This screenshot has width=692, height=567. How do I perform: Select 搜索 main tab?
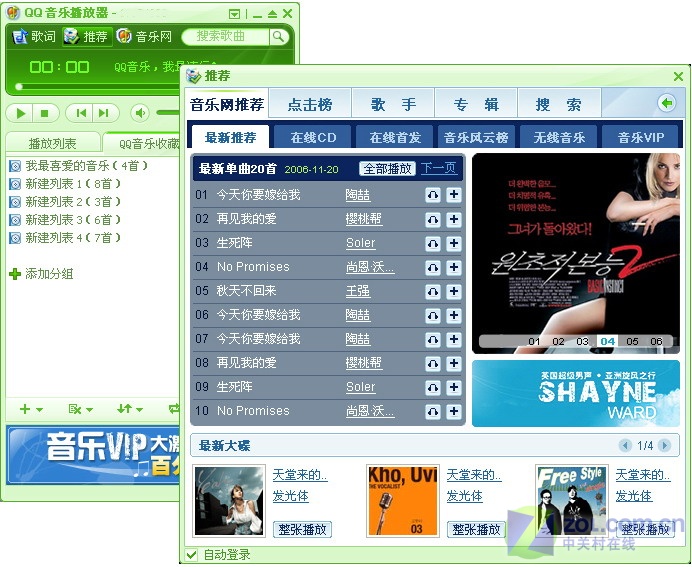559,105
